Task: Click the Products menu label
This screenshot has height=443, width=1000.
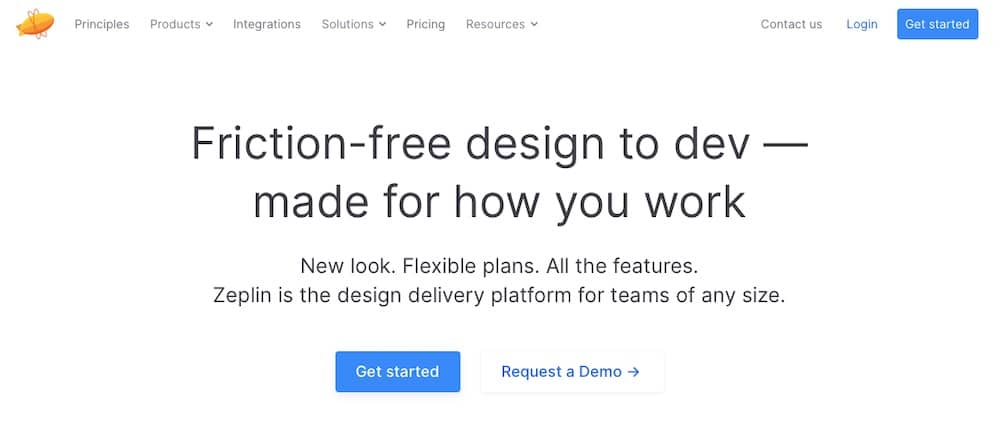Action: (x=175, y=24)
